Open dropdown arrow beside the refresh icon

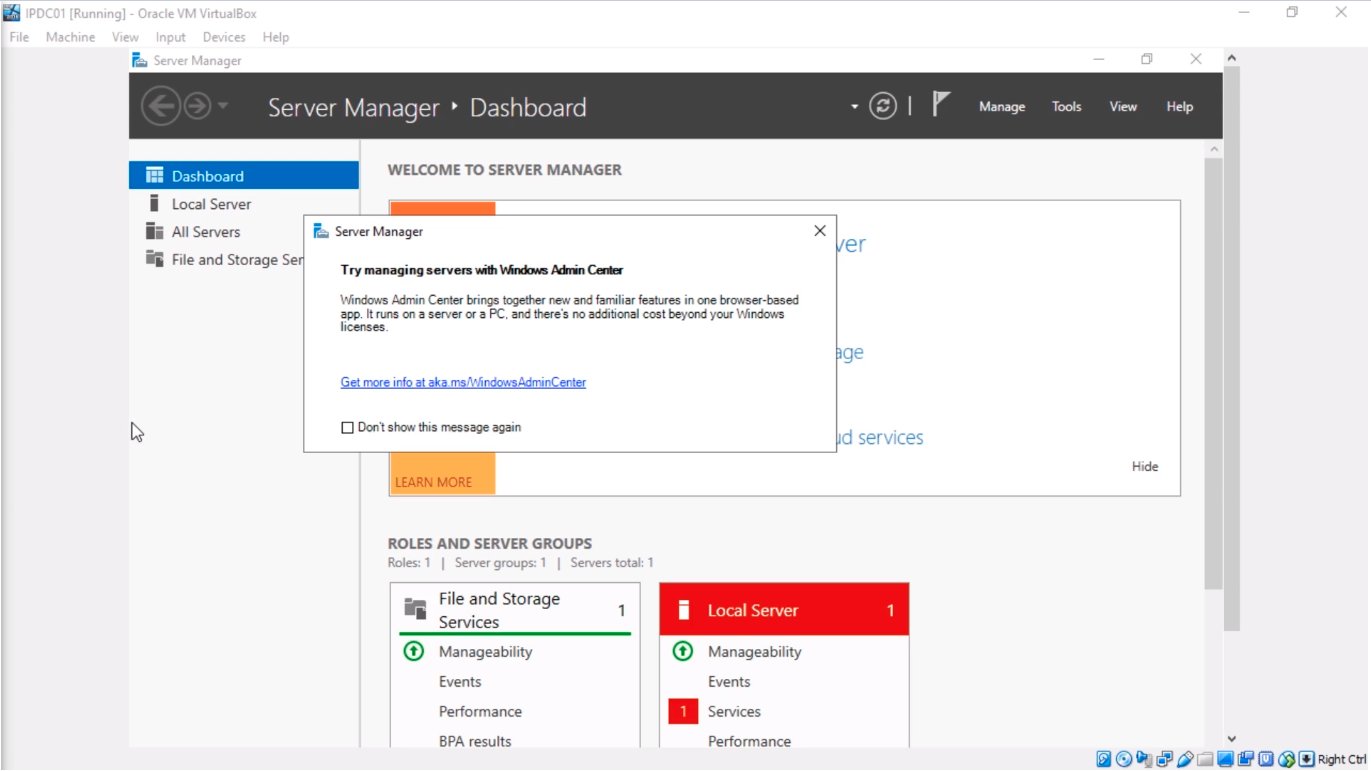pyautogui.click(x=854, y=107)
